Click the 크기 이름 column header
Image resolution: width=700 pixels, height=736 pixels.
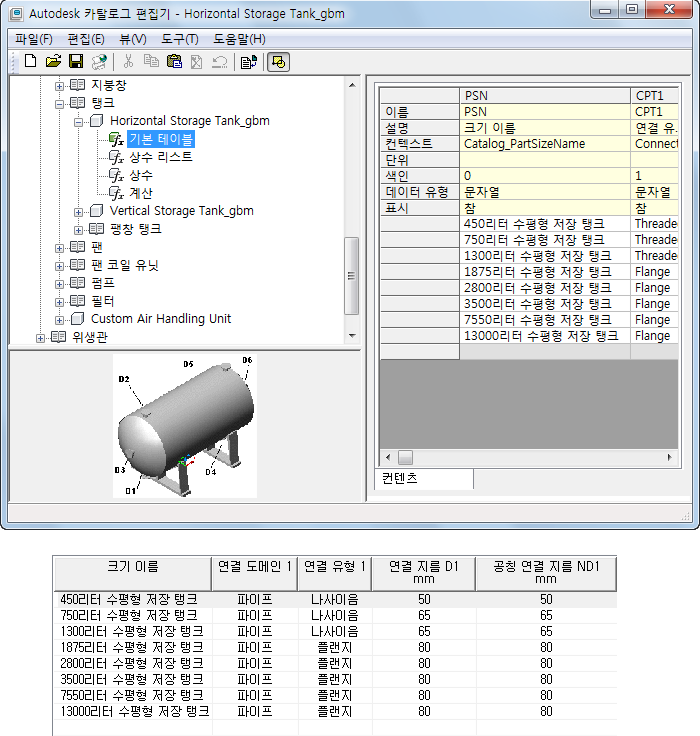(133, 574)
